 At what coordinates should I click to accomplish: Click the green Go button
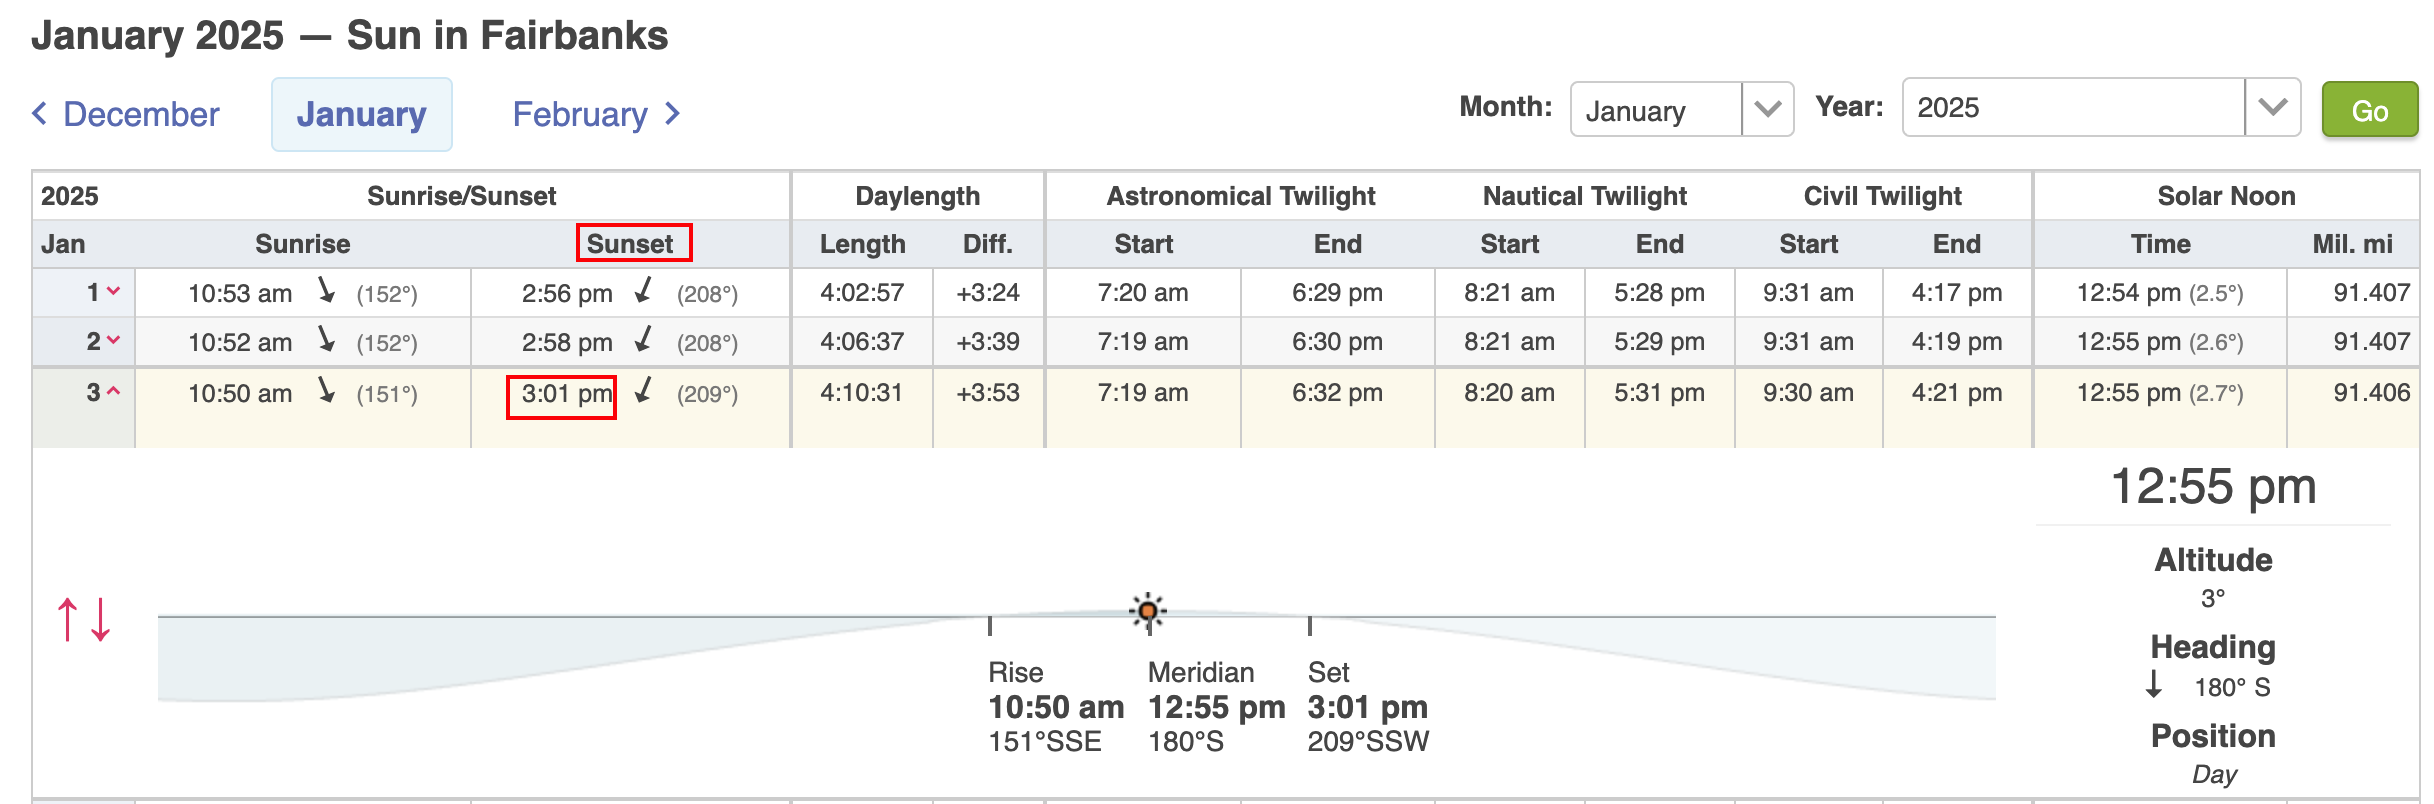coord(2369,110)
